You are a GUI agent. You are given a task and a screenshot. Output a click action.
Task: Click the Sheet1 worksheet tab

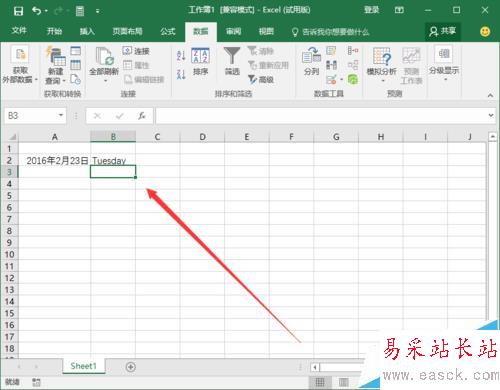pos(83,366)
